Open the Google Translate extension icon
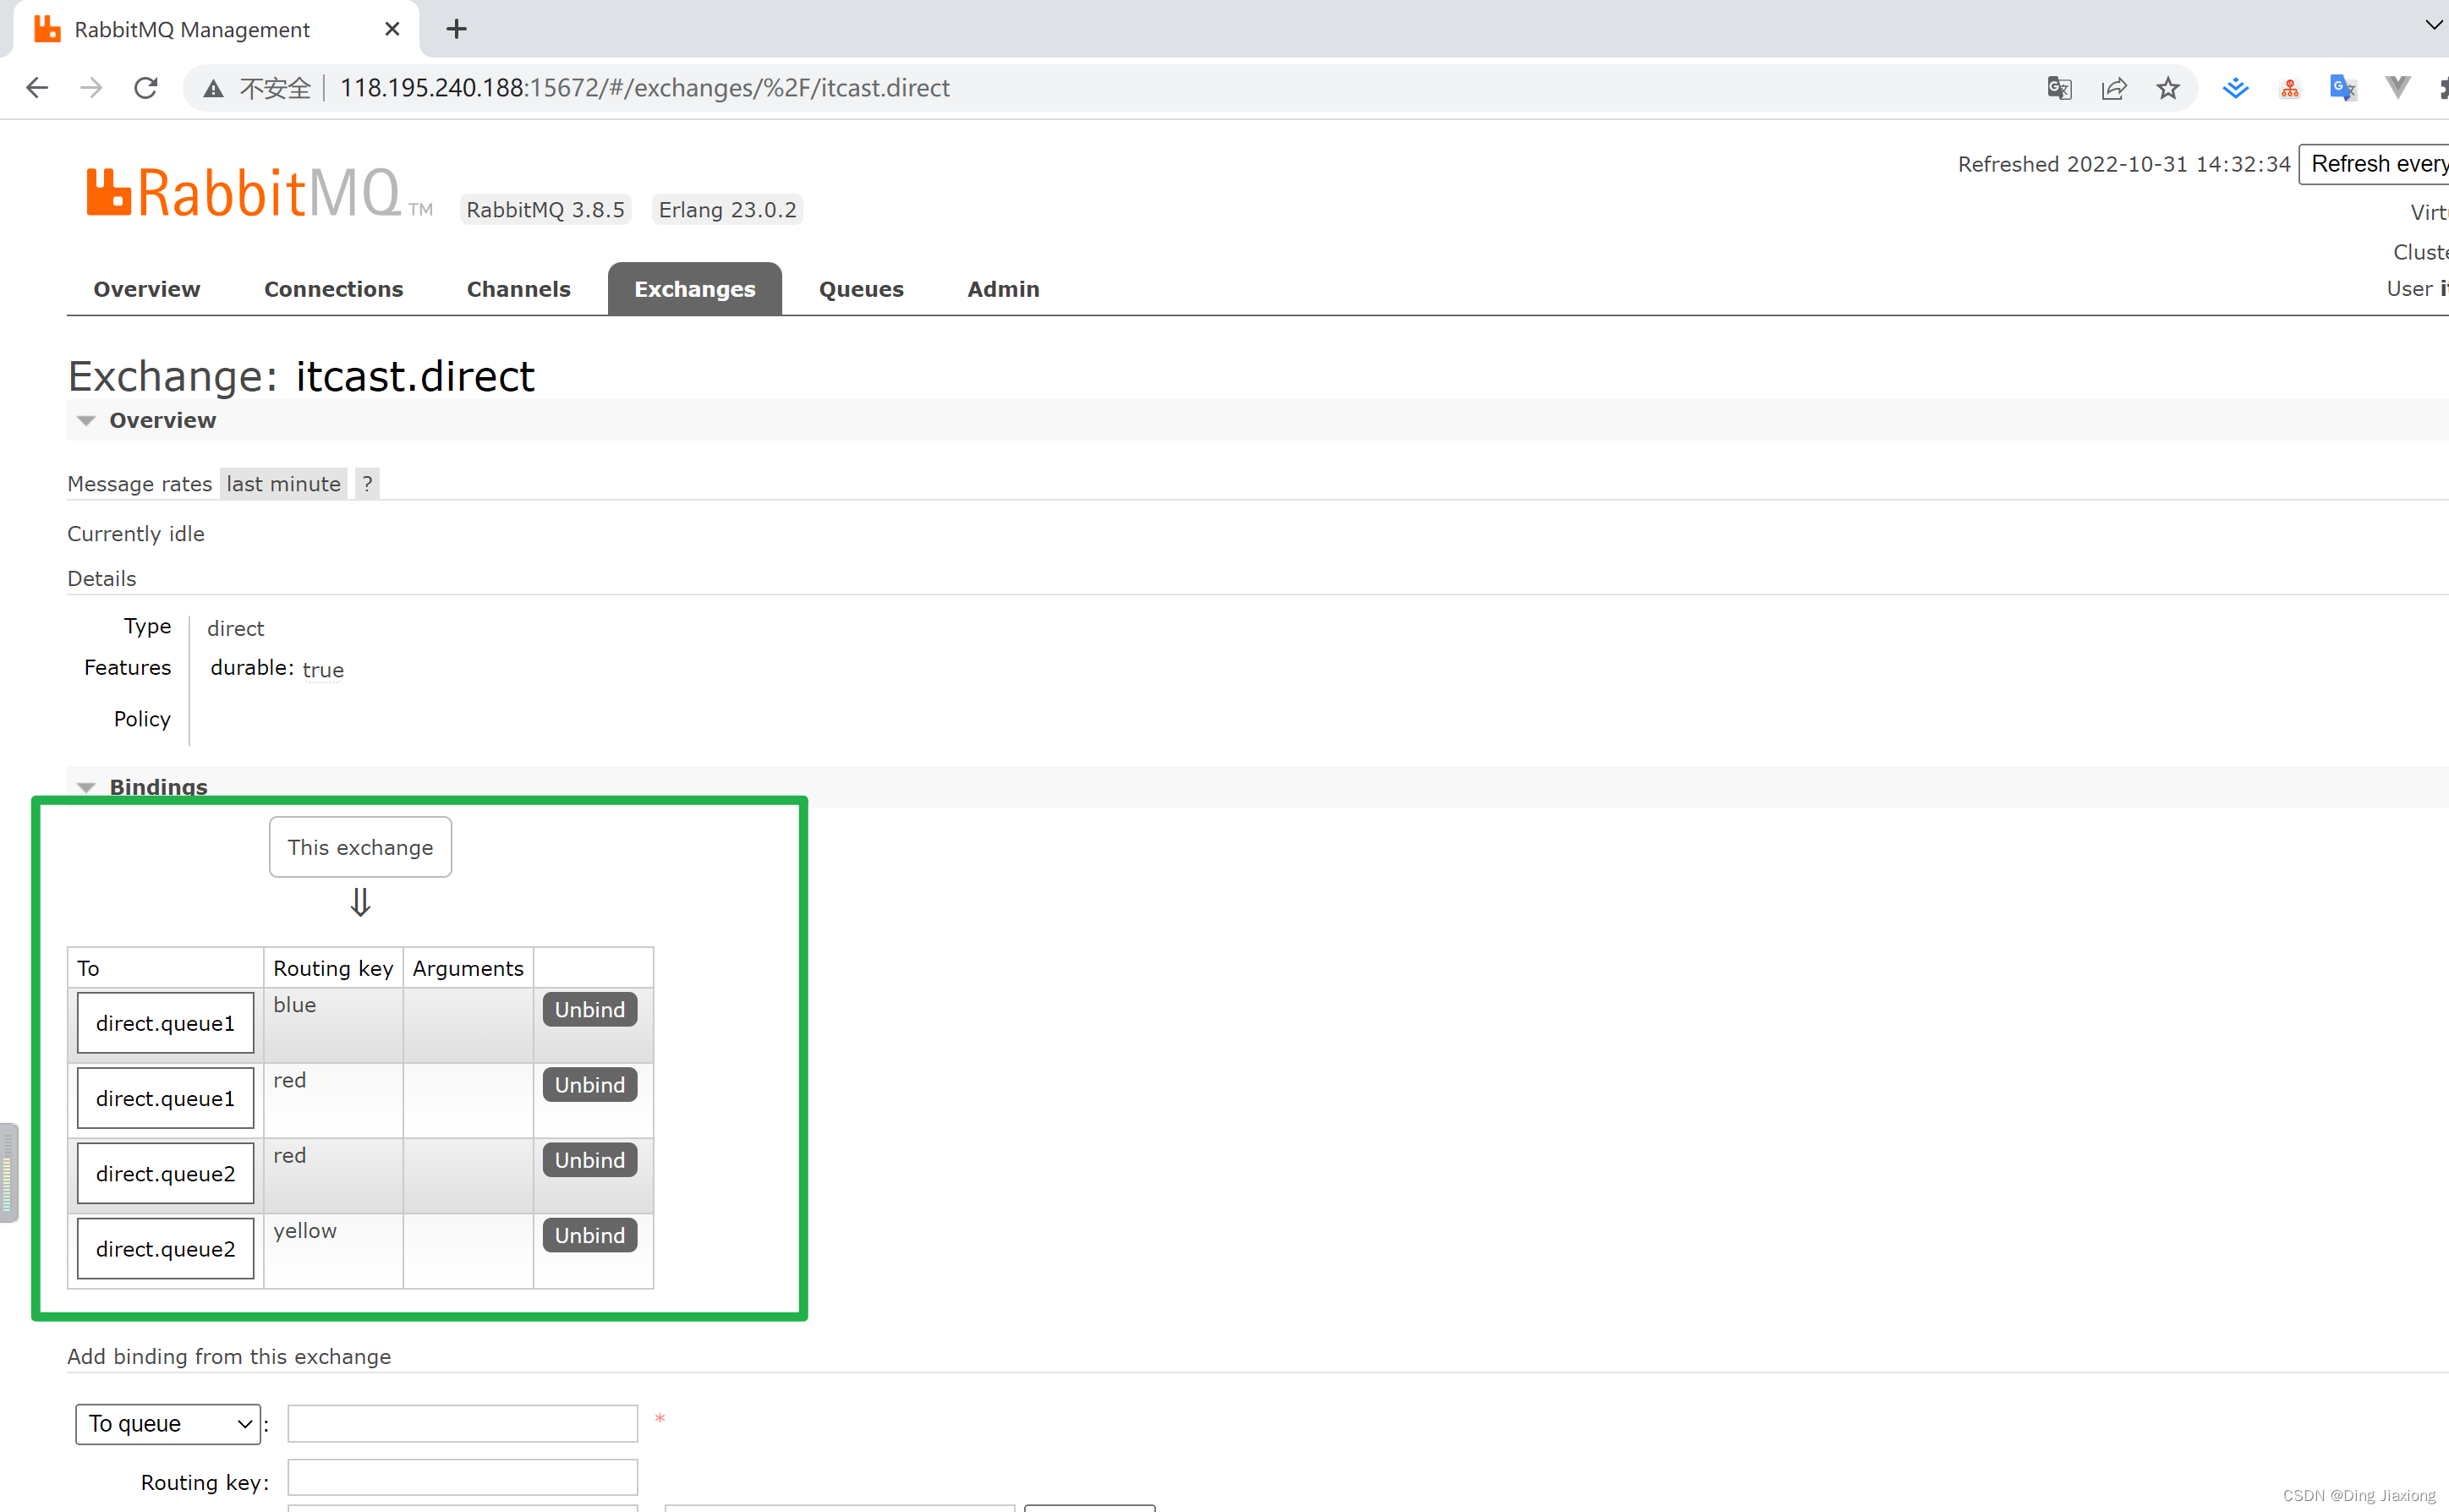This screenshot has width=2449, height=1512. [2343, 88]
